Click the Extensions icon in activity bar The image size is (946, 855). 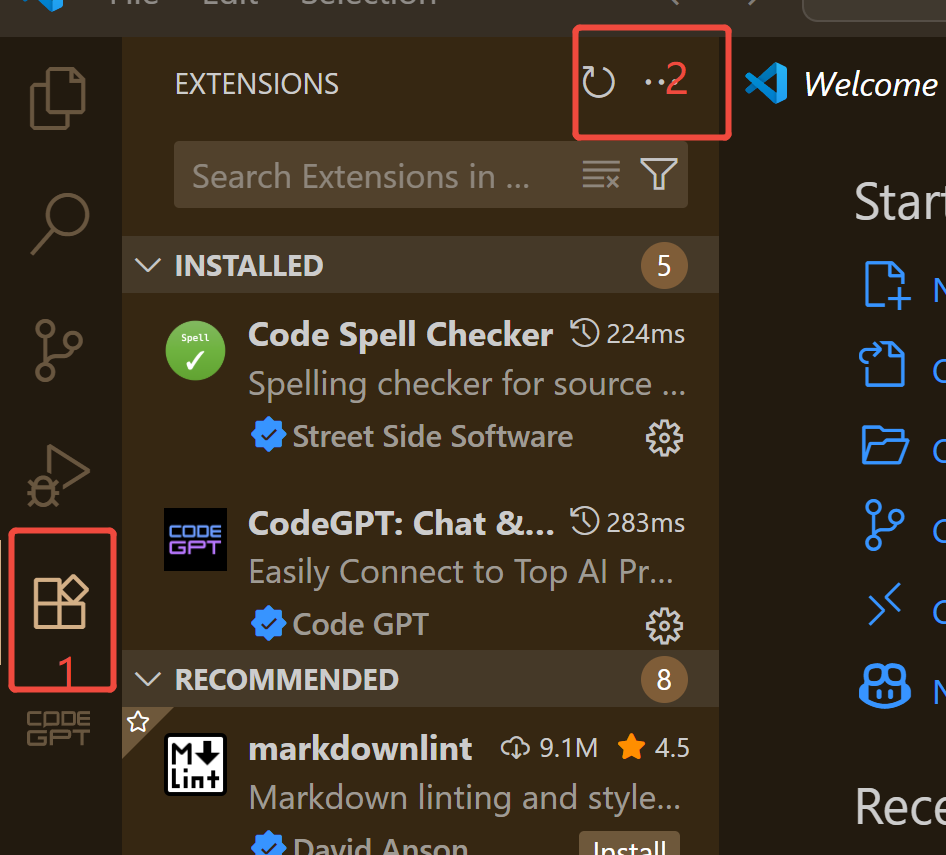pyautogui.click(x=61, y=602)
